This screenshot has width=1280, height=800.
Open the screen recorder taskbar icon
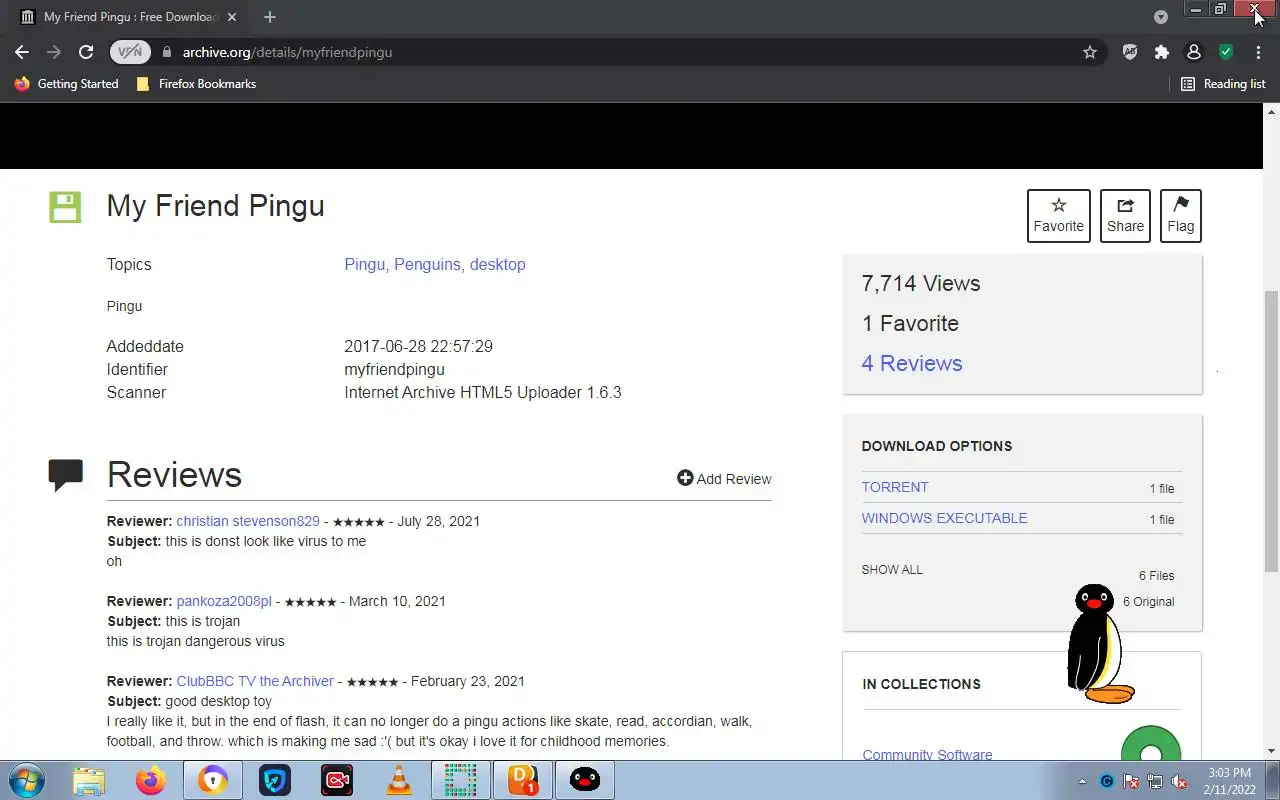coord(337,780)
